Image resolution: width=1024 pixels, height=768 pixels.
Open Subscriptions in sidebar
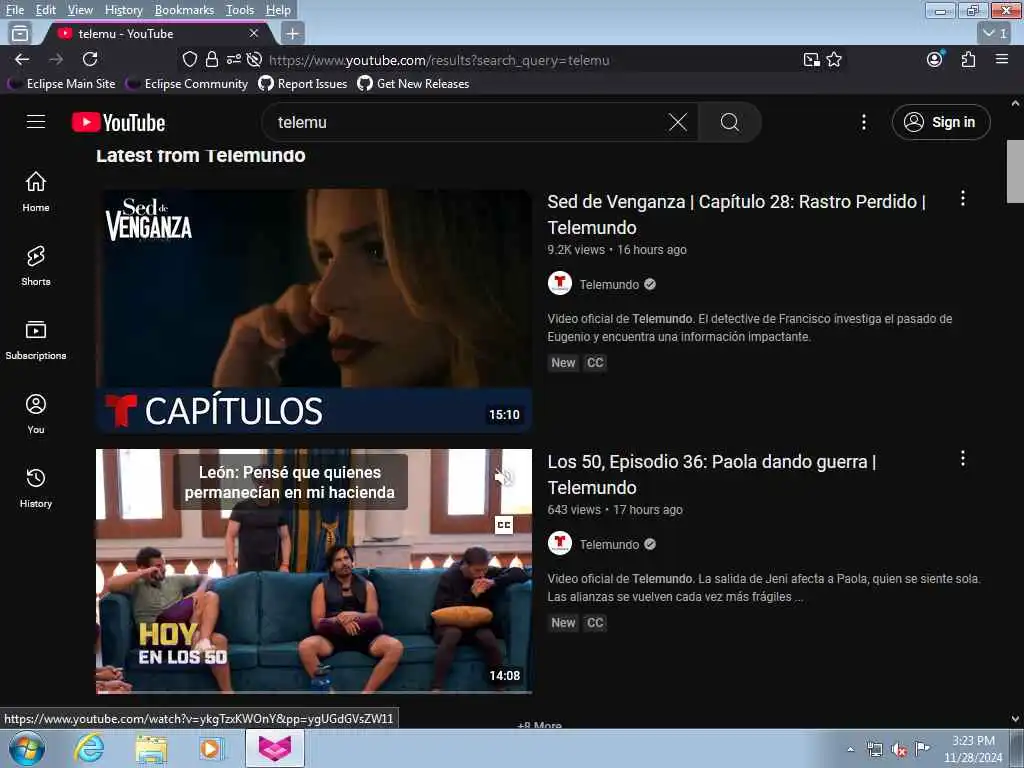coord(36,340)
